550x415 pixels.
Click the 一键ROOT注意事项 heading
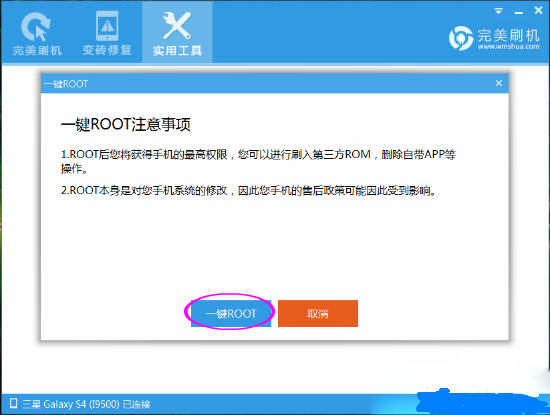tap(126, 125)
